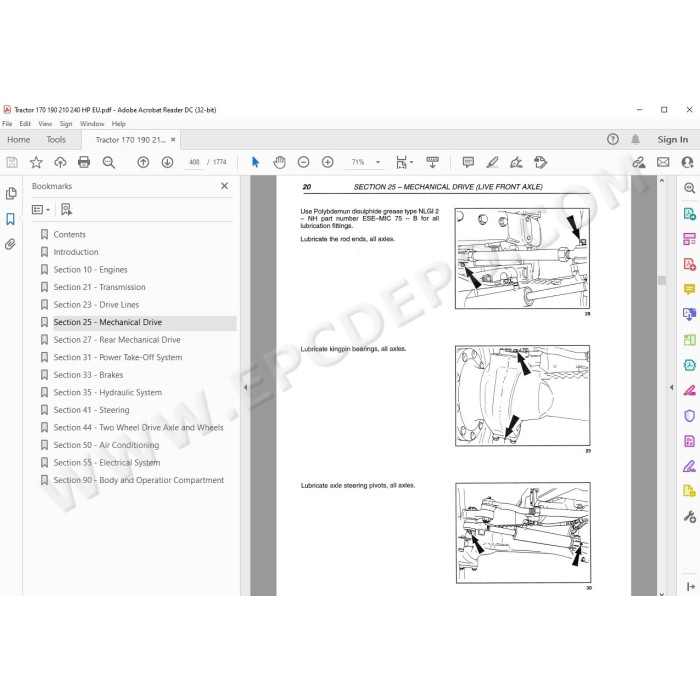Open the Sign document pen tool
The height and width of the screenshot is (700, 700).
click(516, 162)
